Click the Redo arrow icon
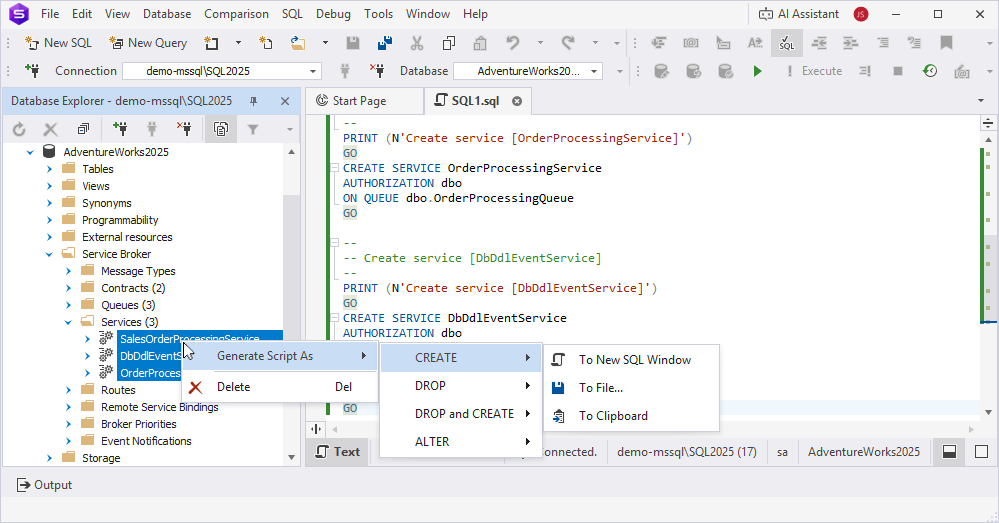 568,43
